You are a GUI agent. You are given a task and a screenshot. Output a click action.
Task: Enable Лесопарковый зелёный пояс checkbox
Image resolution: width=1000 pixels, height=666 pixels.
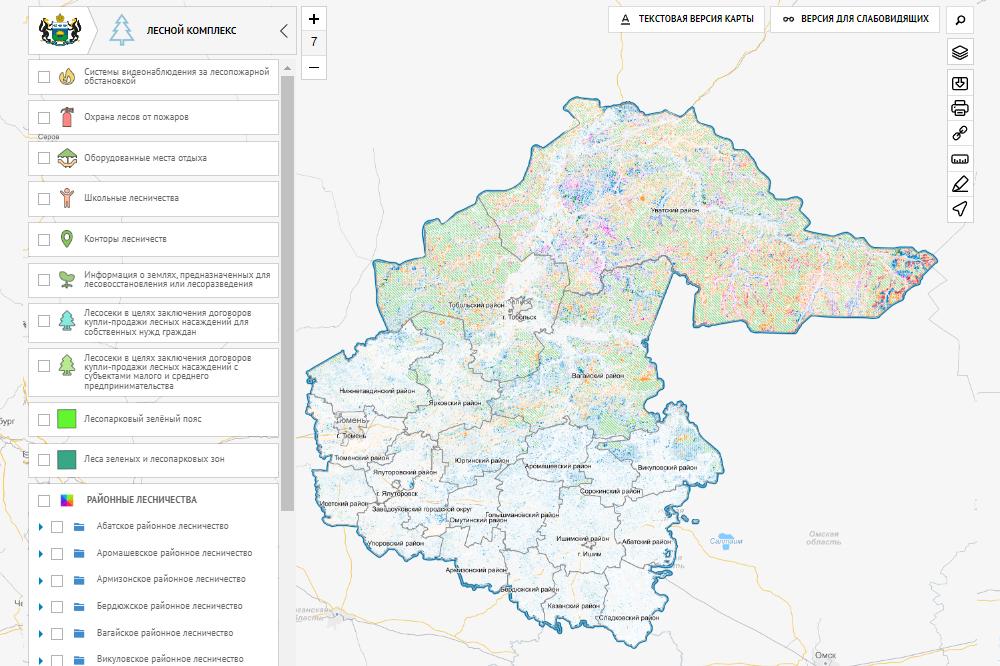pyautogui.click(x=44, y=419)
